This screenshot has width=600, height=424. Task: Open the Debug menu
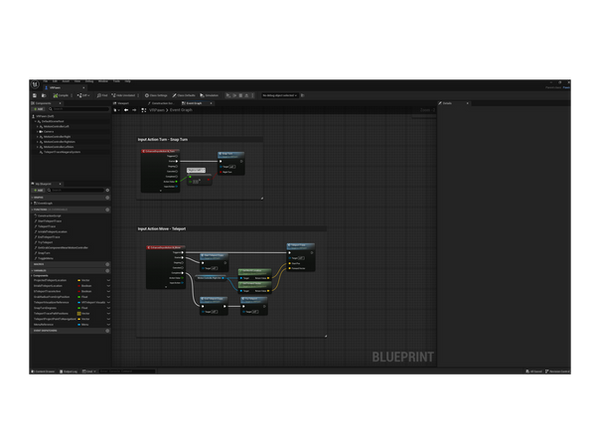89,81
